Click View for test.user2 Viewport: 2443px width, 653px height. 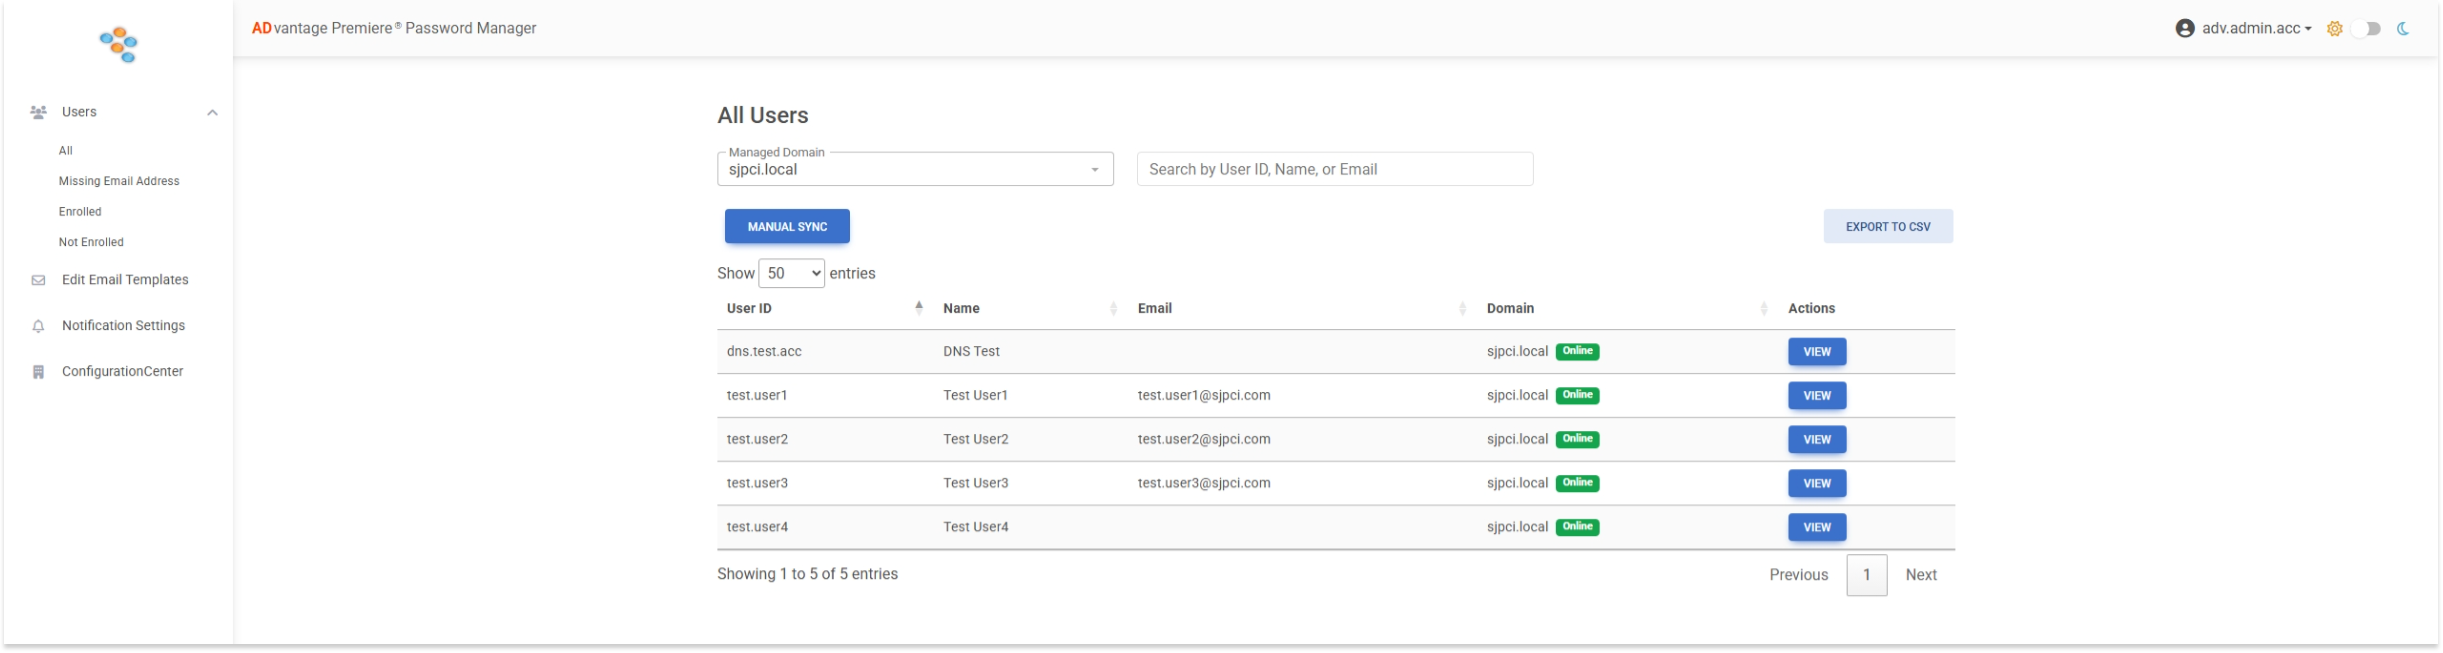1817,440
